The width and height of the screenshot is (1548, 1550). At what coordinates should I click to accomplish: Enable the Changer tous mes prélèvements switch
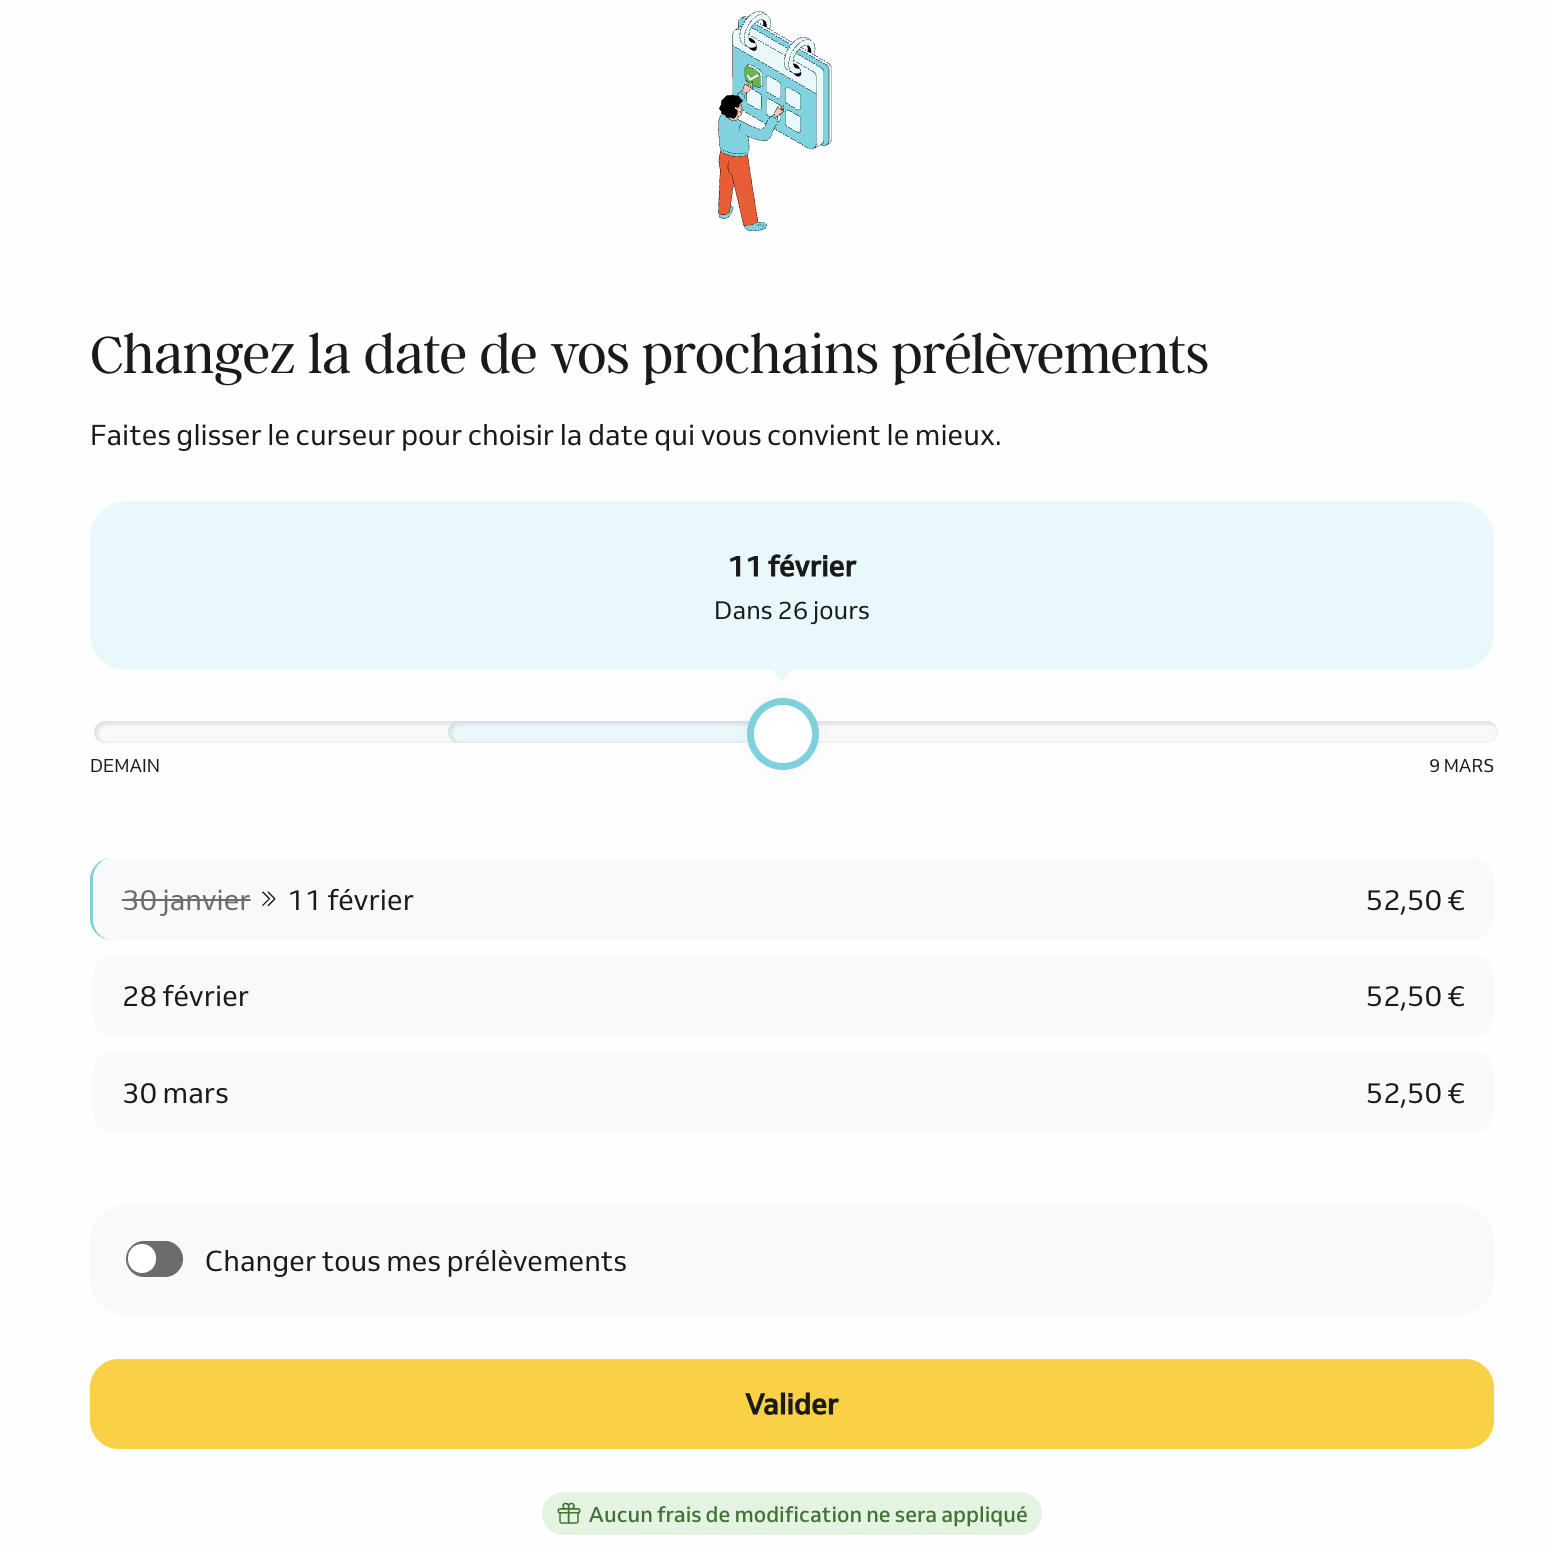154,1260
